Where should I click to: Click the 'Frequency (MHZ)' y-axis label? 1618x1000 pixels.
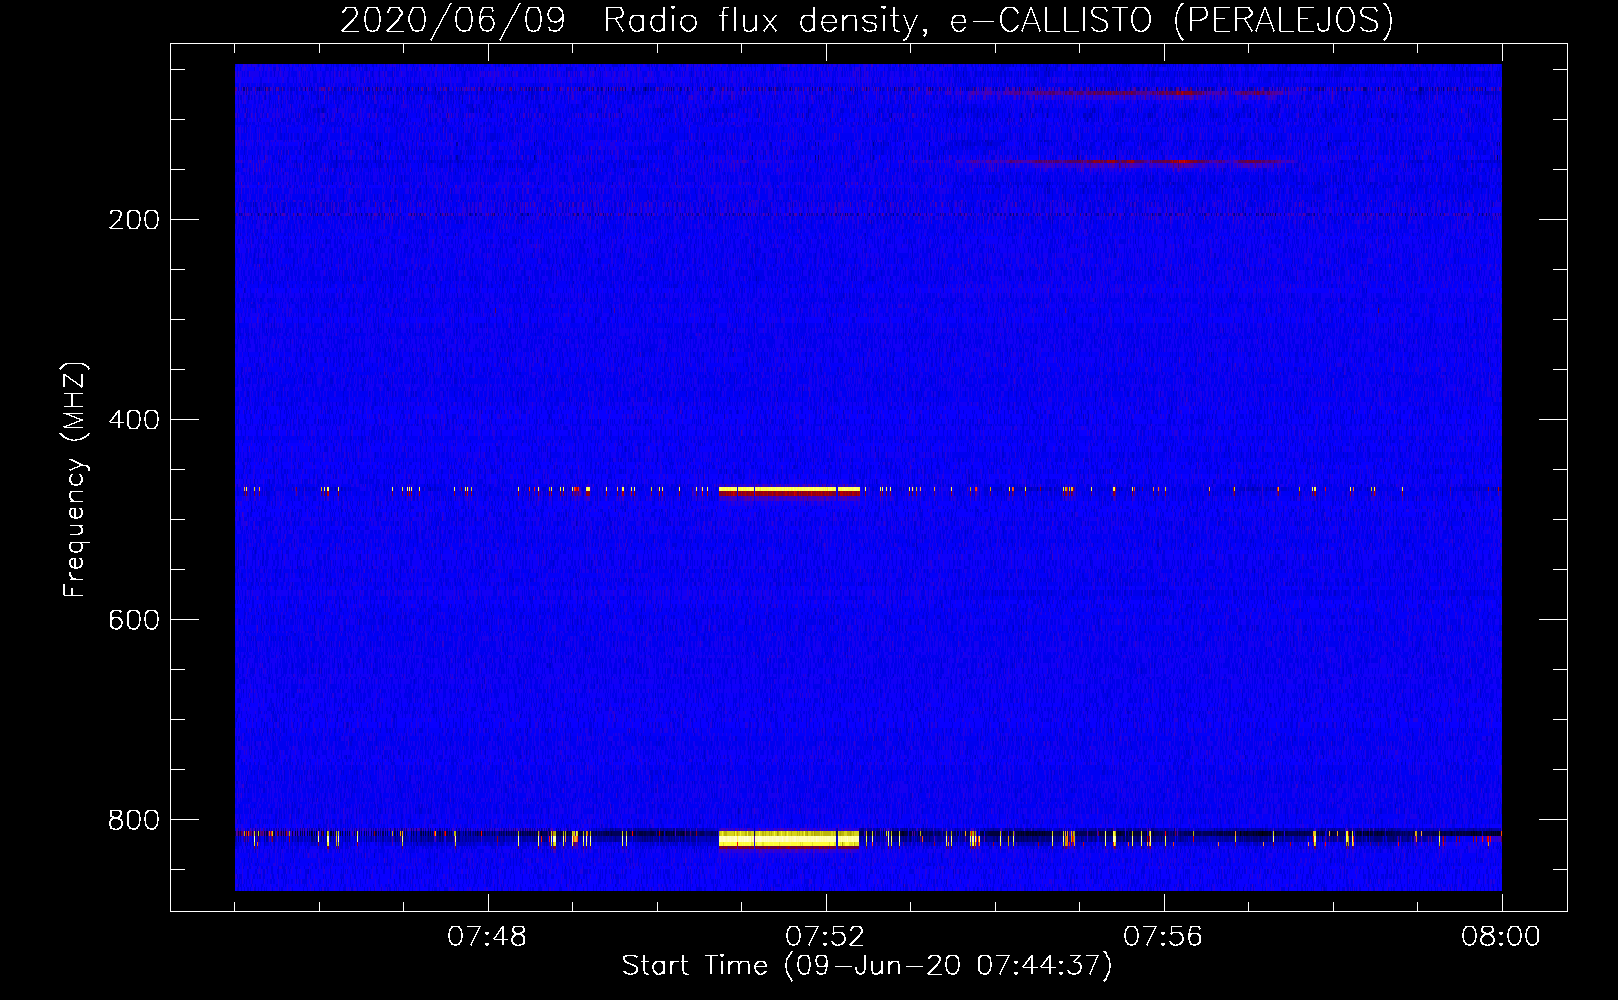[75, 480]
